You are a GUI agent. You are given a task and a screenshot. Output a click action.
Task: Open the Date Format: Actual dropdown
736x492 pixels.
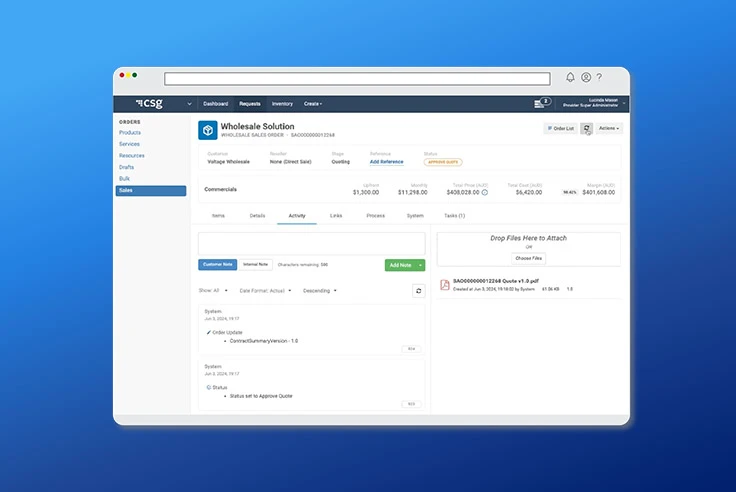265,291
